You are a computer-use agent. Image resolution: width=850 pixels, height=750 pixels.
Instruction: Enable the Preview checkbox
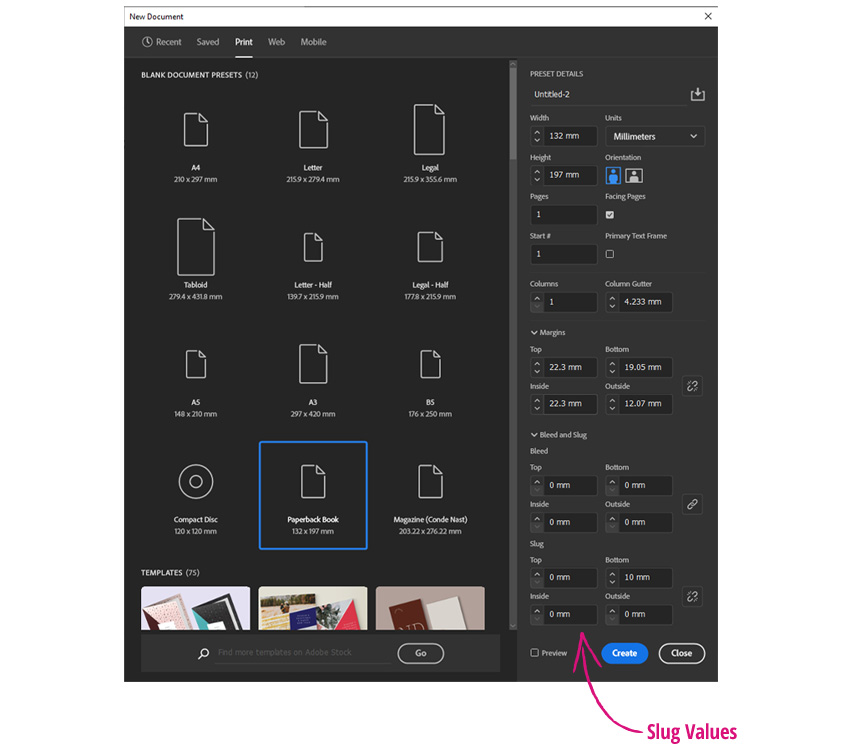pos(535,652)
